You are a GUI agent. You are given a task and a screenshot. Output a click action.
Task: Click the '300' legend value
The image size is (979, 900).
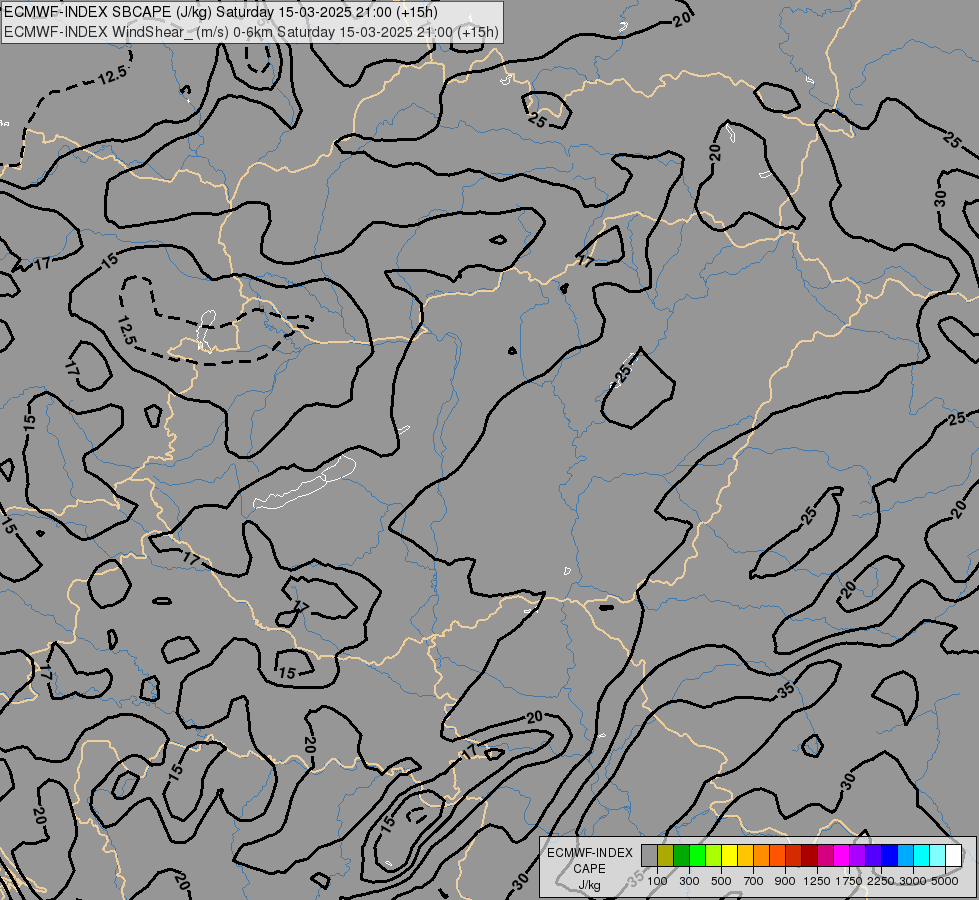pos(689,881)
